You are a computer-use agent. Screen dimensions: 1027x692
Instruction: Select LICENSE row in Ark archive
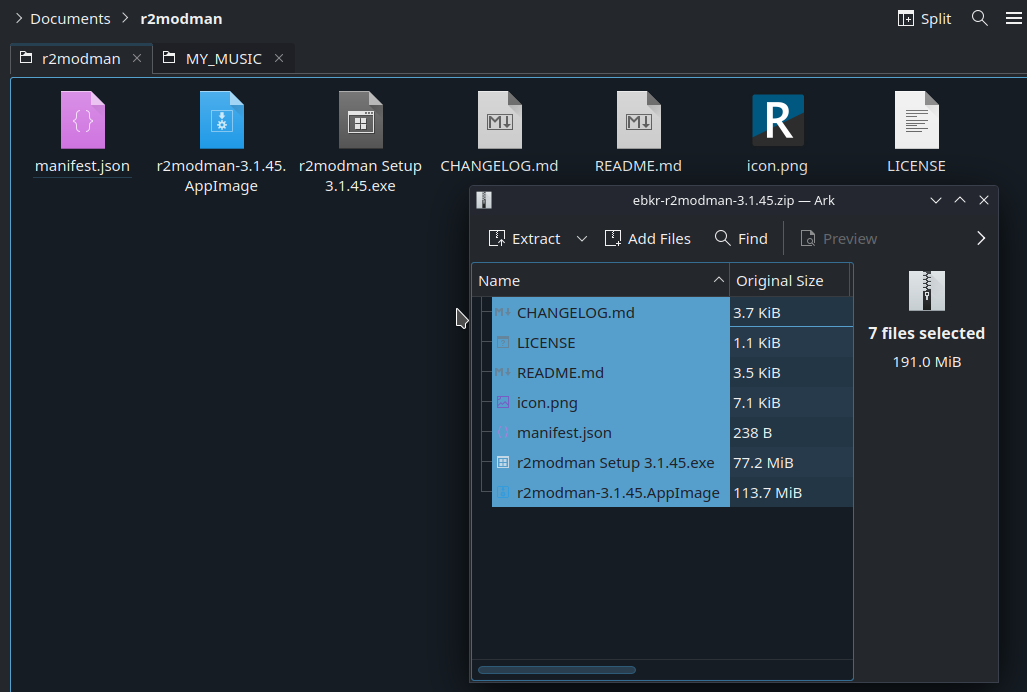610,343
